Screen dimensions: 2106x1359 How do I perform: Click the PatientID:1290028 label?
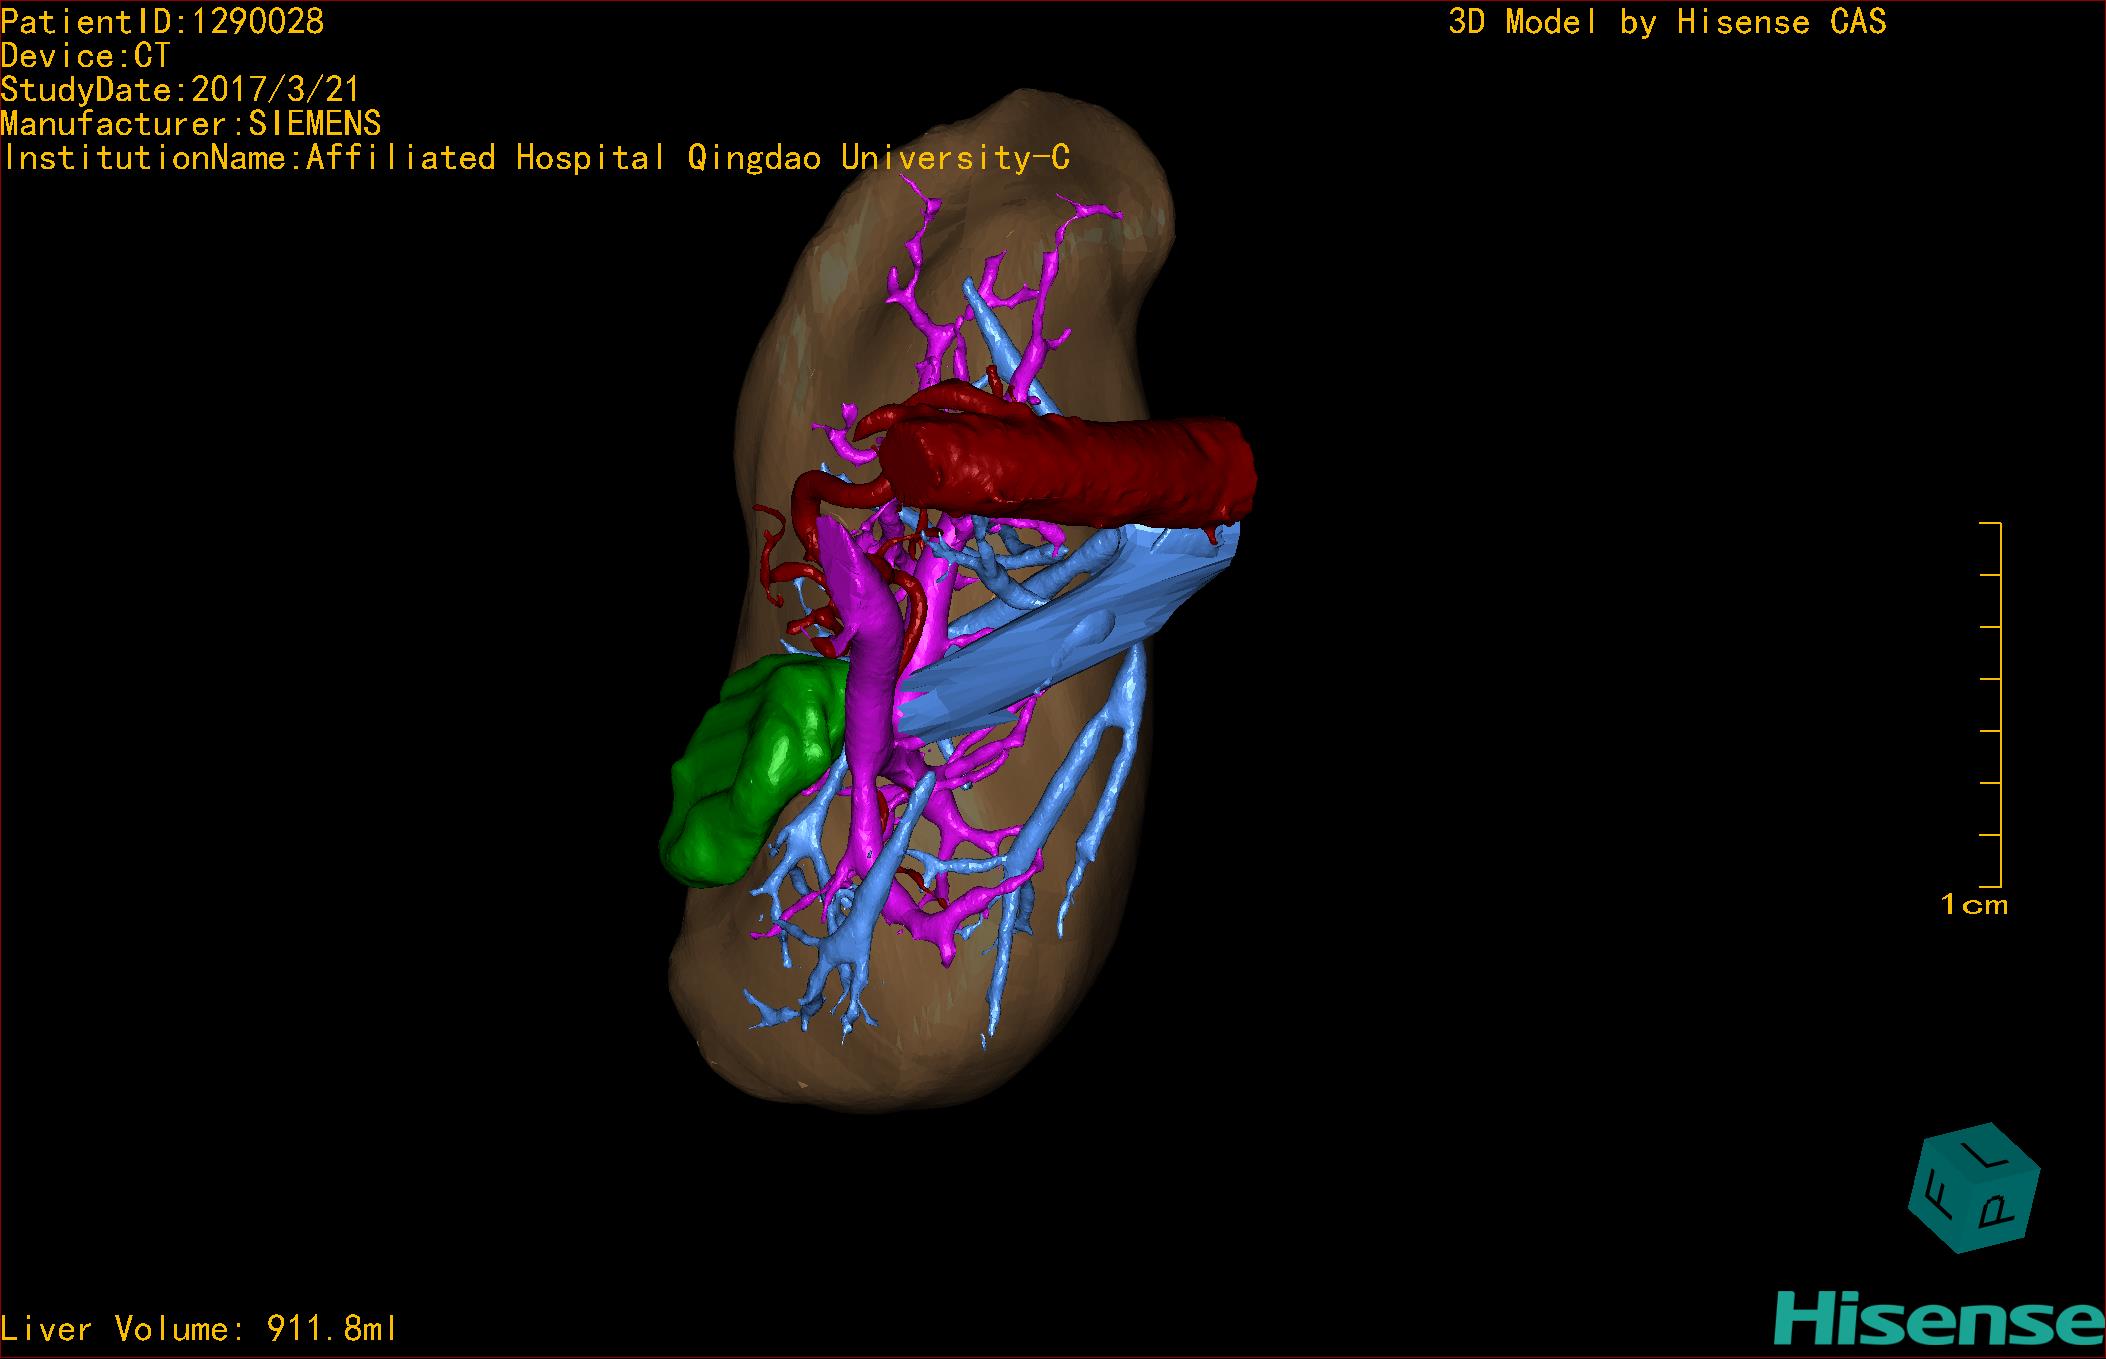click(163, 21)
